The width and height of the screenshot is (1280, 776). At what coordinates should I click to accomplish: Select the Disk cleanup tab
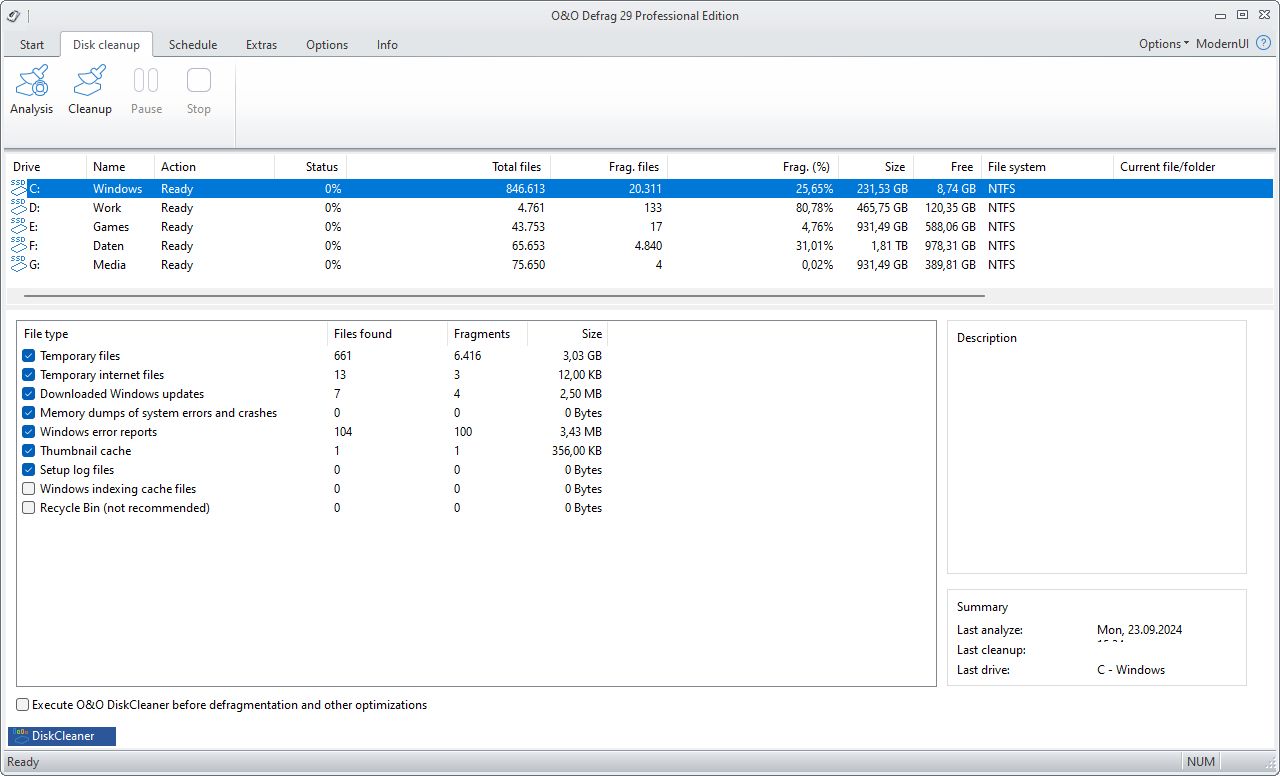point(106,44)
